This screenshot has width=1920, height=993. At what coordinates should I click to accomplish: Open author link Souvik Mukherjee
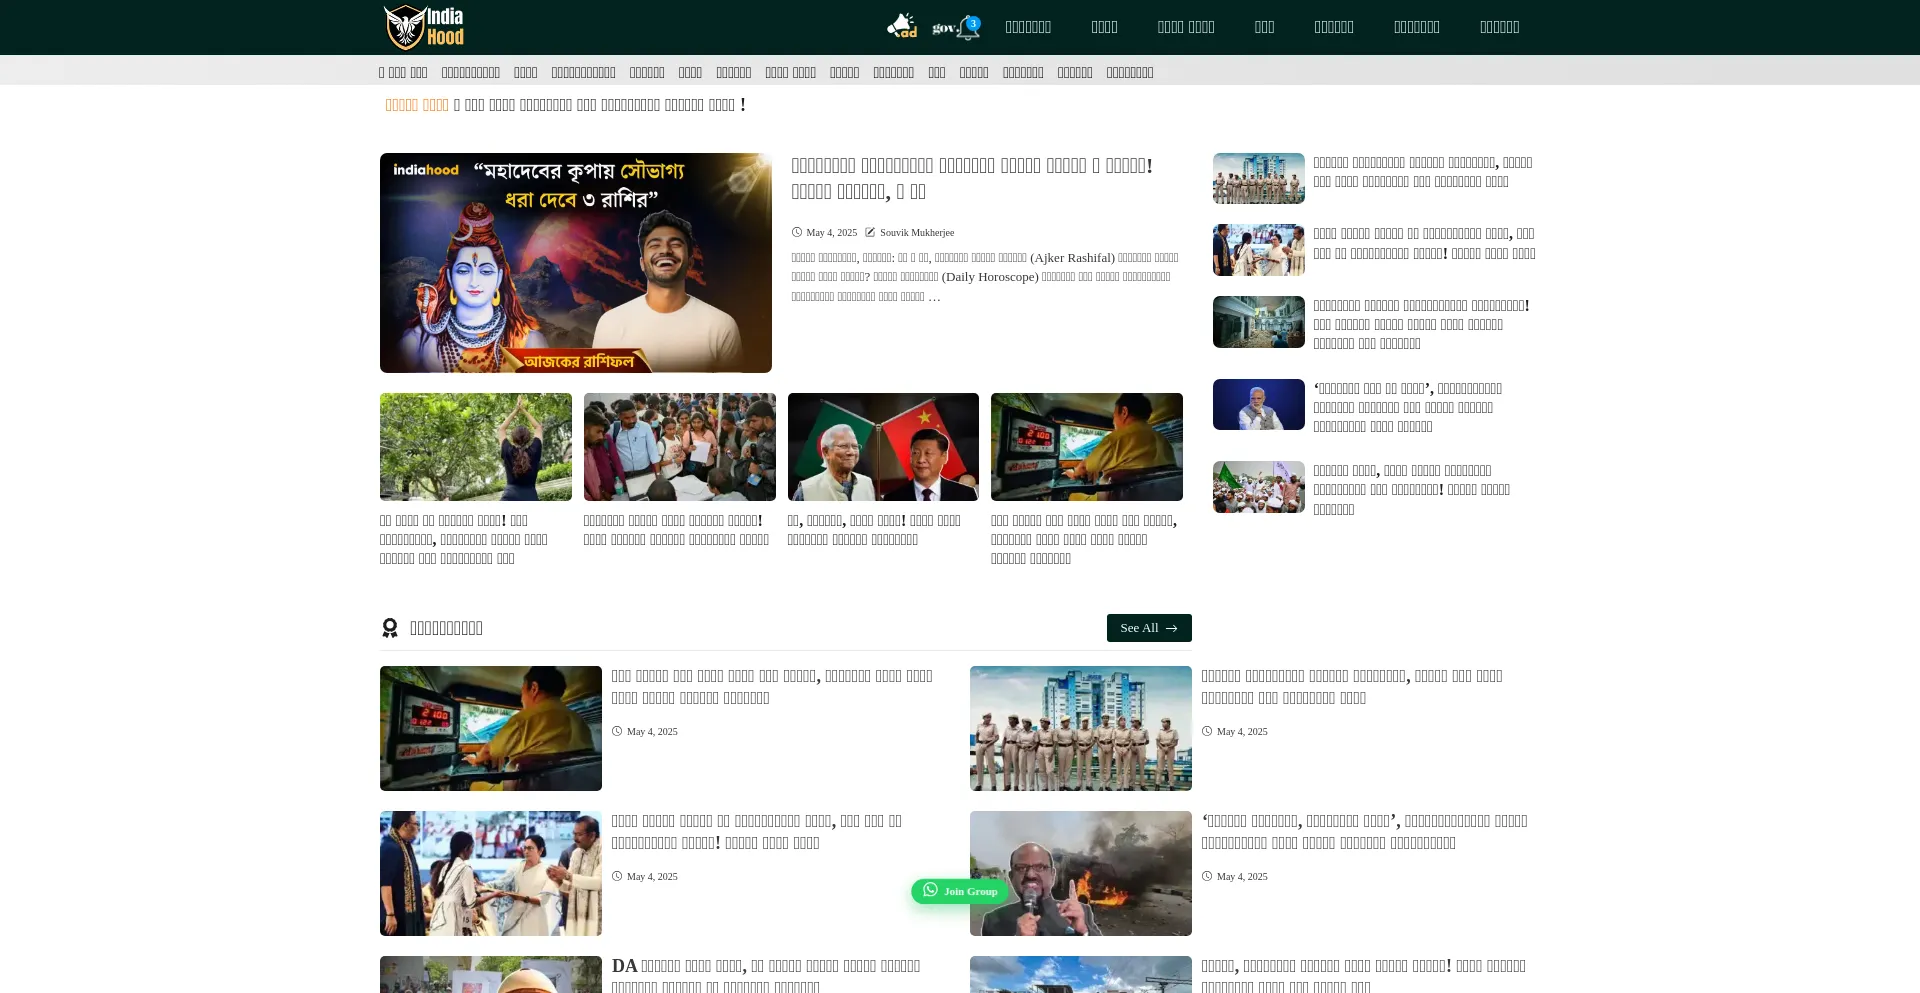tap(916, 232)
